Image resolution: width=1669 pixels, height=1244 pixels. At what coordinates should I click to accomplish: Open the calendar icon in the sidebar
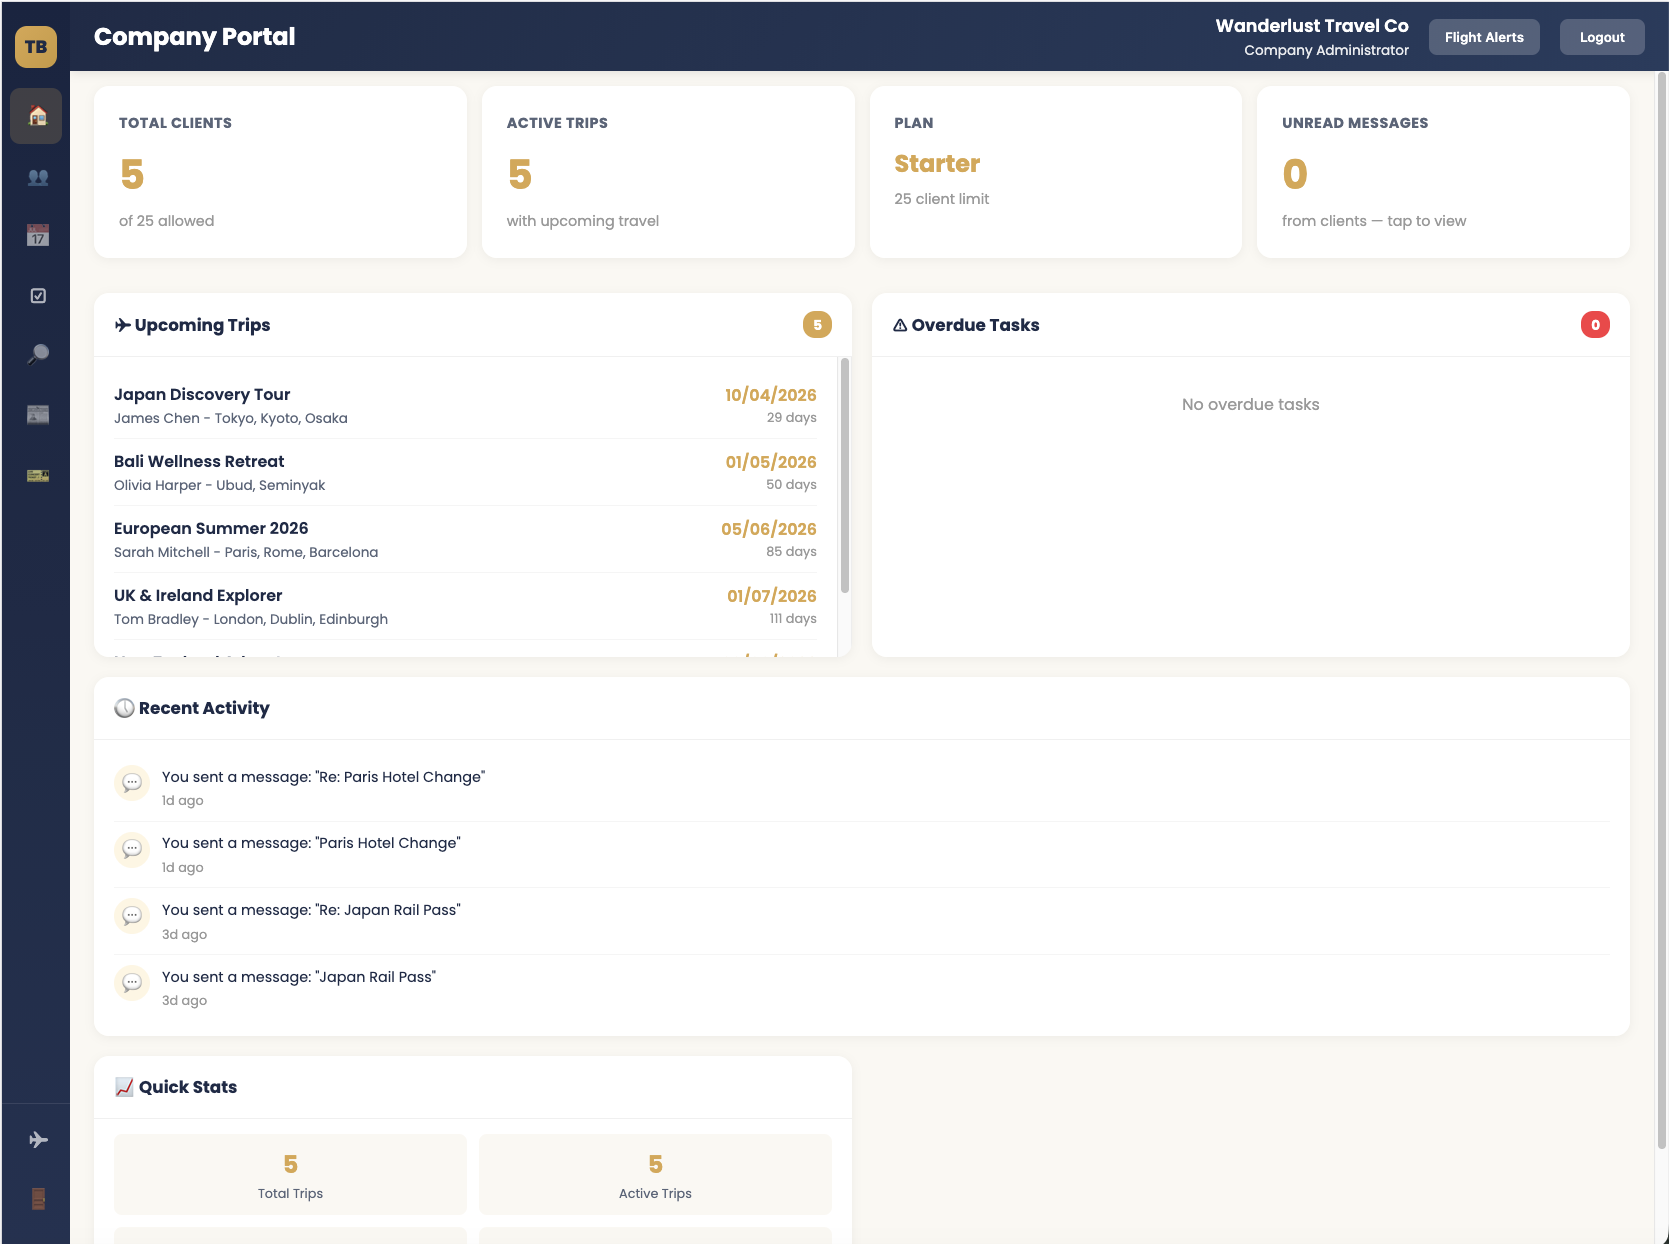point(36,236)
